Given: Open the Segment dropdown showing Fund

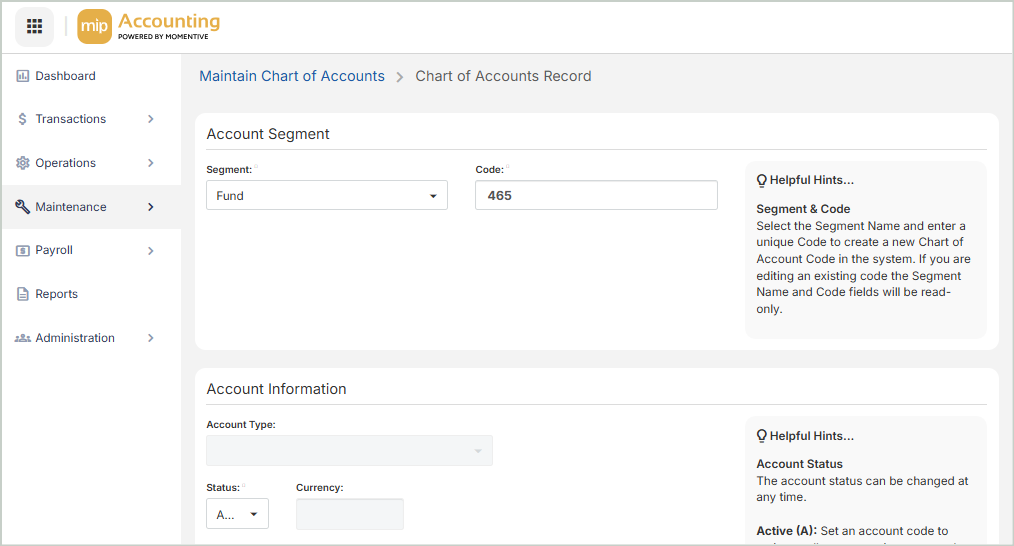Looking at the screenshot, I should point(326,196).
